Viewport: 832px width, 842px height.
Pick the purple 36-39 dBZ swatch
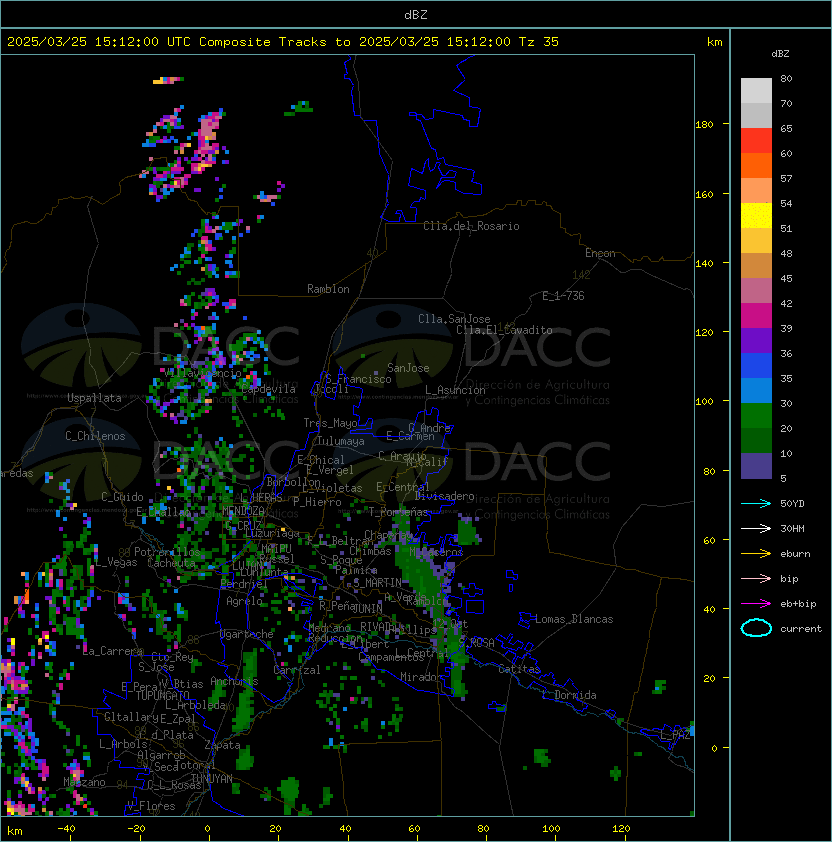756,341
